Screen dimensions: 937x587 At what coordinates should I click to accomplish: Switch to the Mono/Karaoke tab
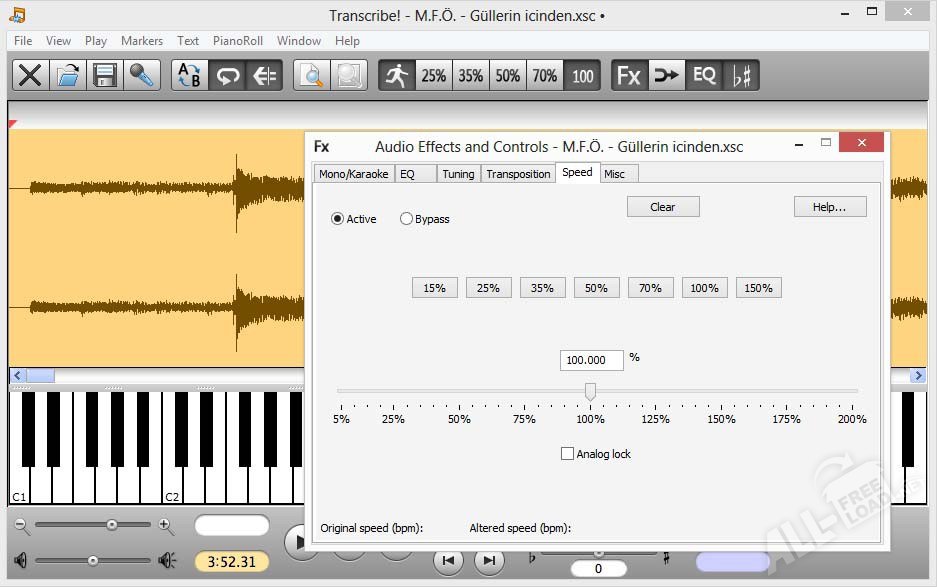pyautogui.click(x=353, y=174)
